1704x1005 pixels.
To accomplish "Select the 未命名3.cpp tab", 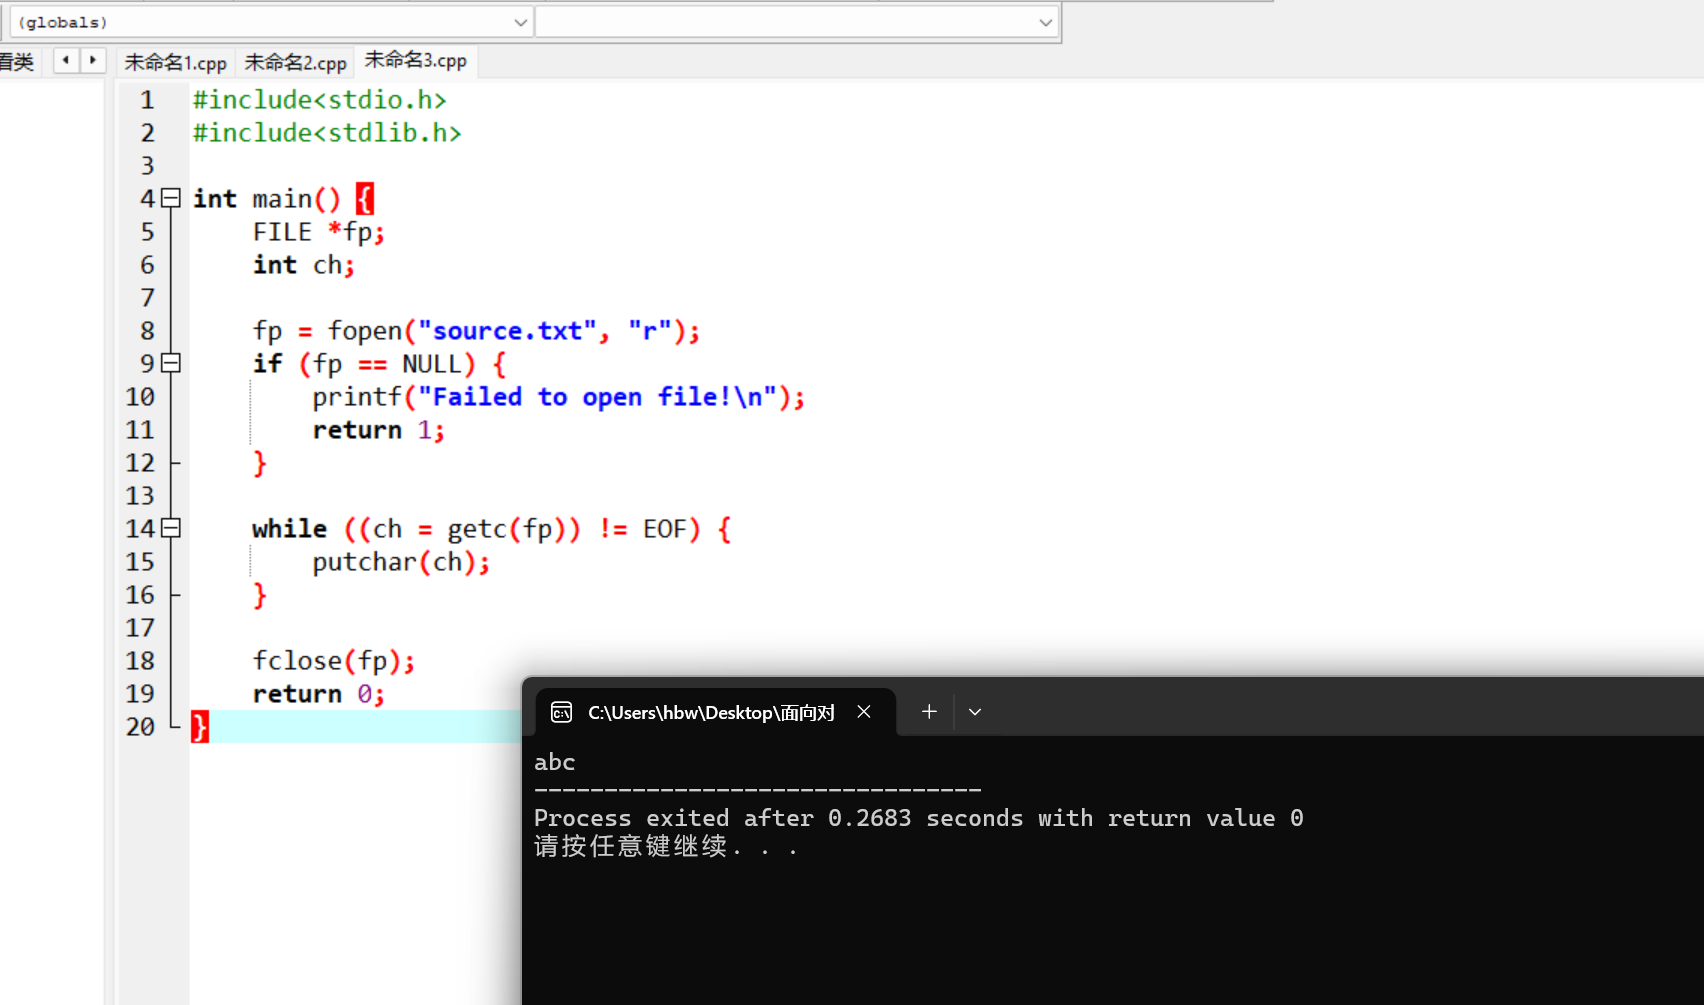I will pos(416,60).
